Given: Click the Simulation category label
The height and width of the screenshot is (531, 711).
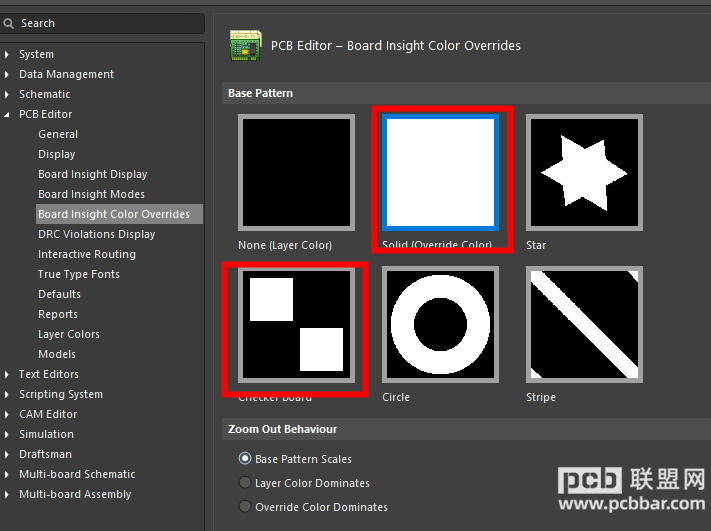Looking at the screenshot, I should [46, 434].
